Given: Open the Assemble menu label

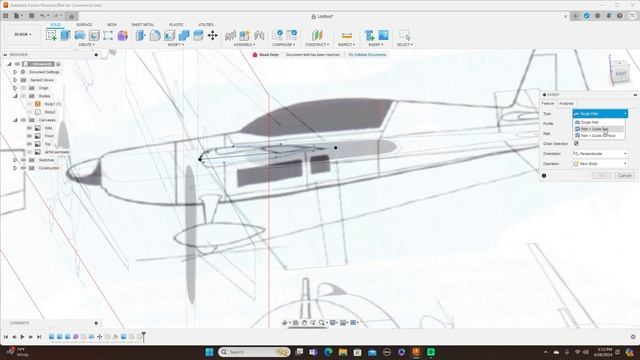Looking at the screenshot, I should tap(244, 44).
